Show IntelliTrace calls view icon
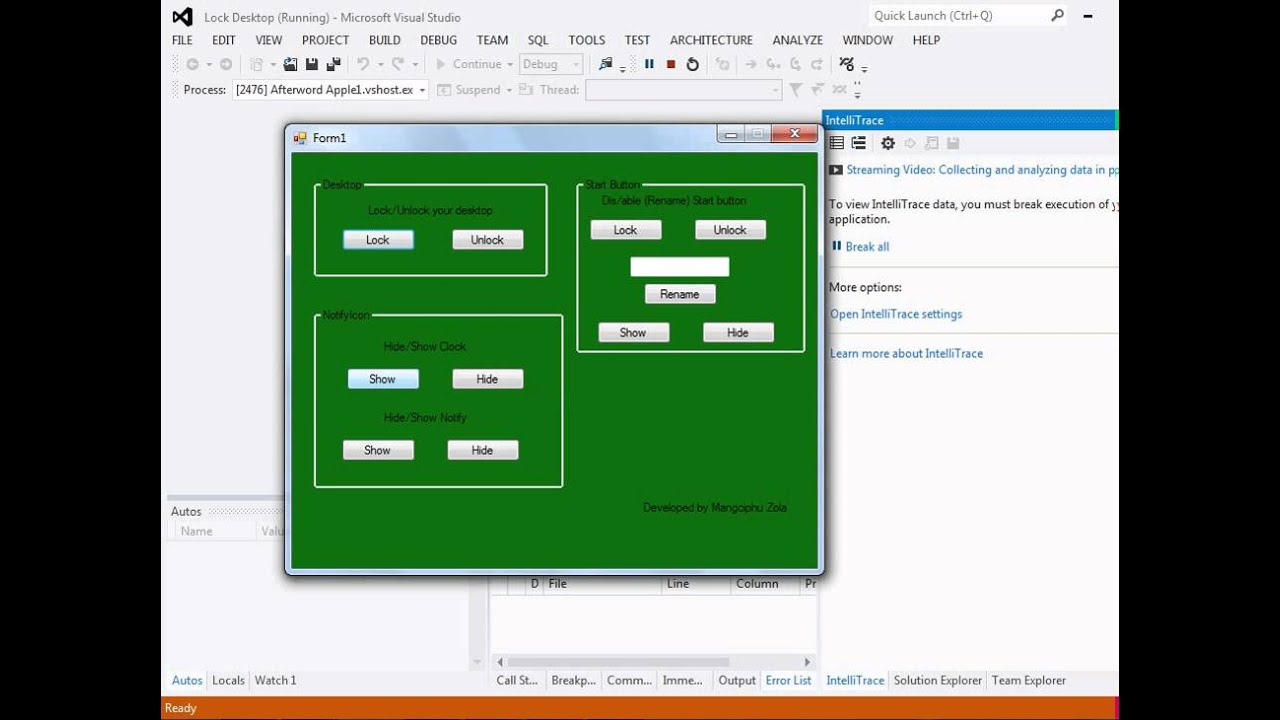The width and height of the screenshot is (1280, 720). (x=858, y=143)
